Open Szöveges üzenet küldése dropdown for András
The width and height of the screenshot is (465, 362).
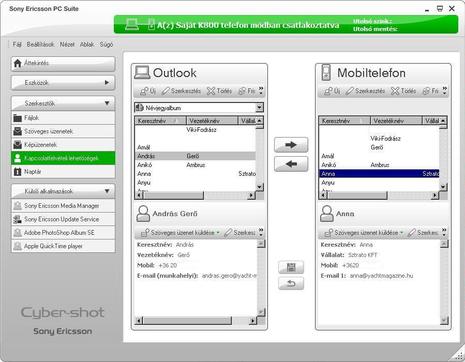[x=180, y=233]
